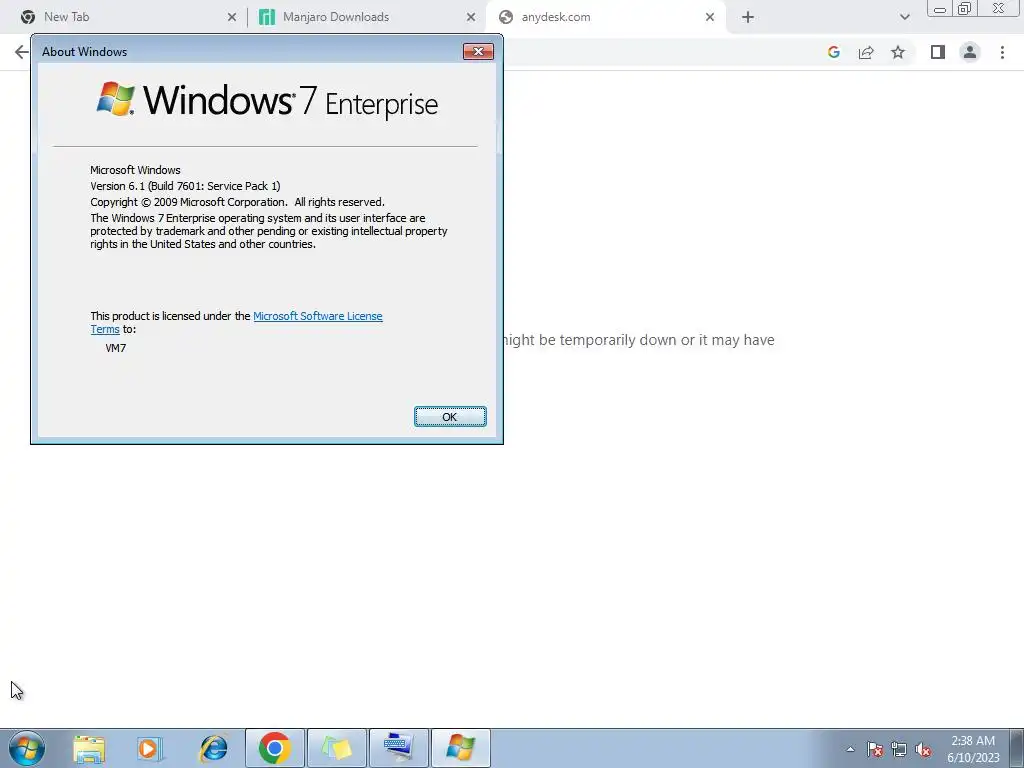Open the Microsoft Software License link
The width and height of the screenshot is (1024, 768).
tap(317, 316)
